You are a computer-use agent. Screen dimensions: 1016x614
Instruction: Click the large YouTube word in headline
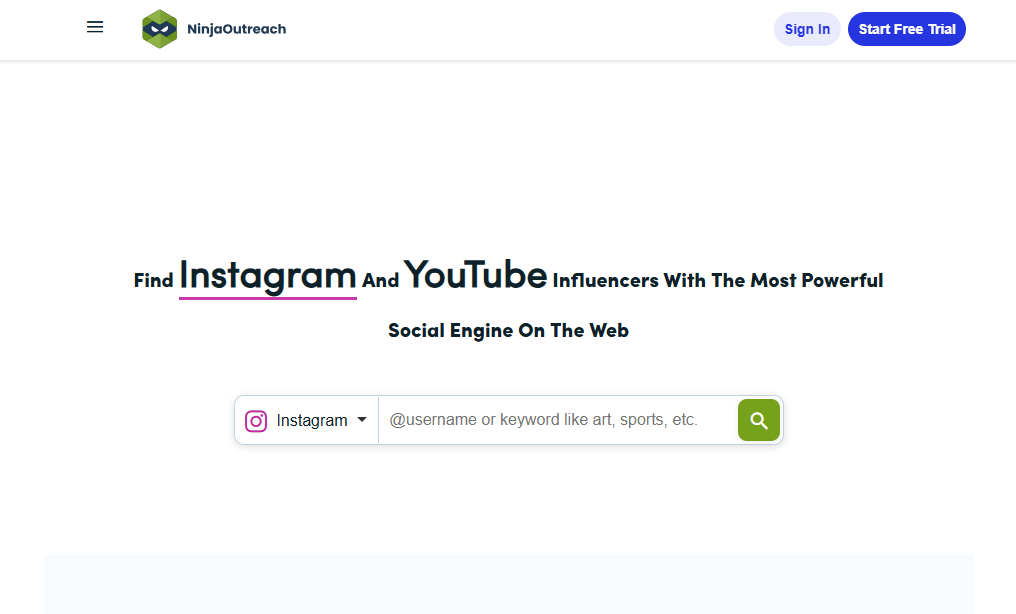[475, 275]
